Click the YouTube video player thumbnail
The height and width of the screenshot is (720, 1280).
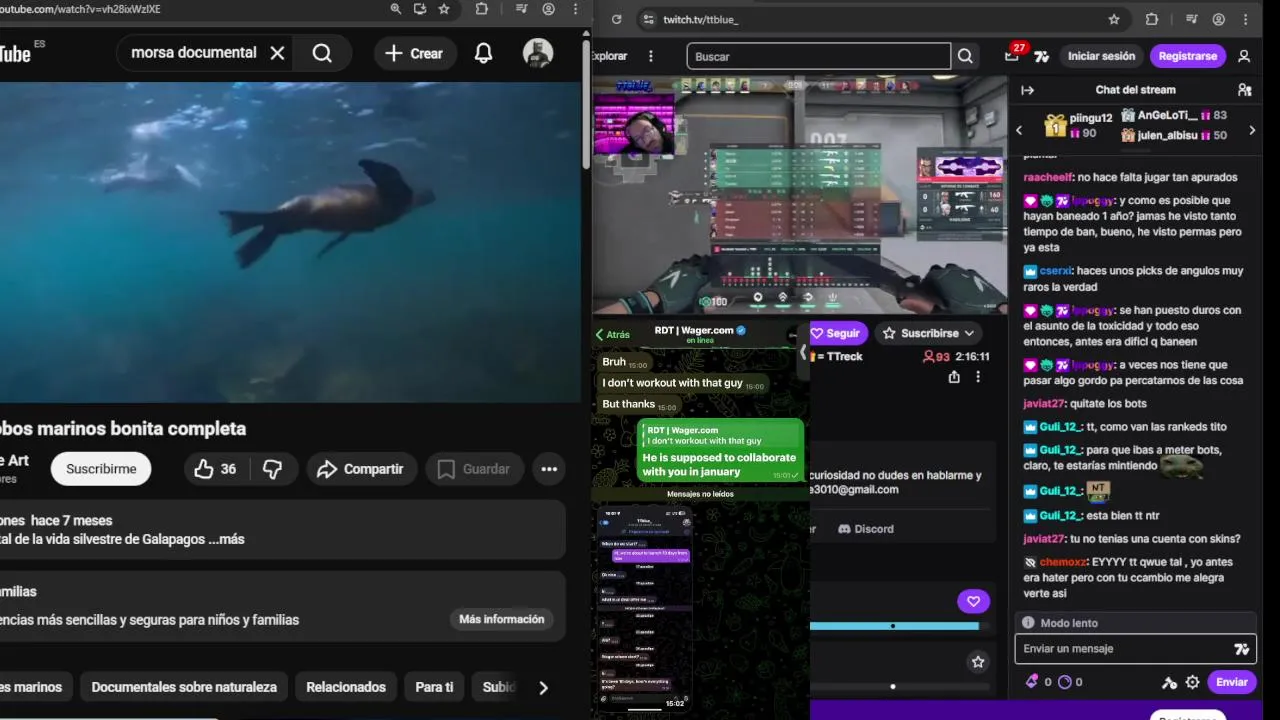pos(290,242)
